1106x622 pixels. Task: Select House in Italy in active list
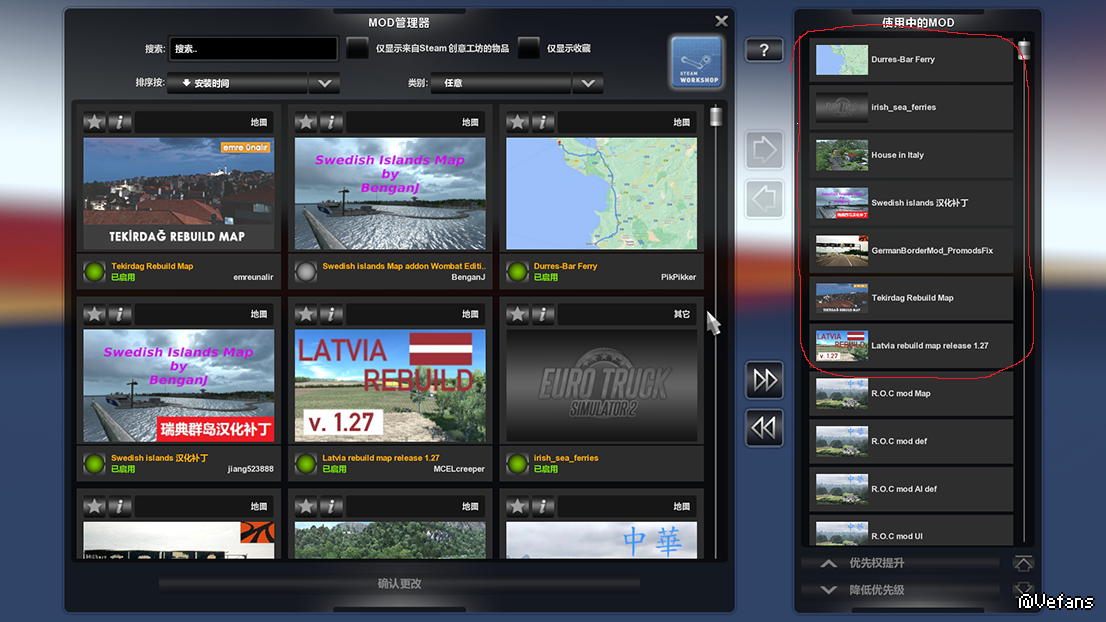911,155
